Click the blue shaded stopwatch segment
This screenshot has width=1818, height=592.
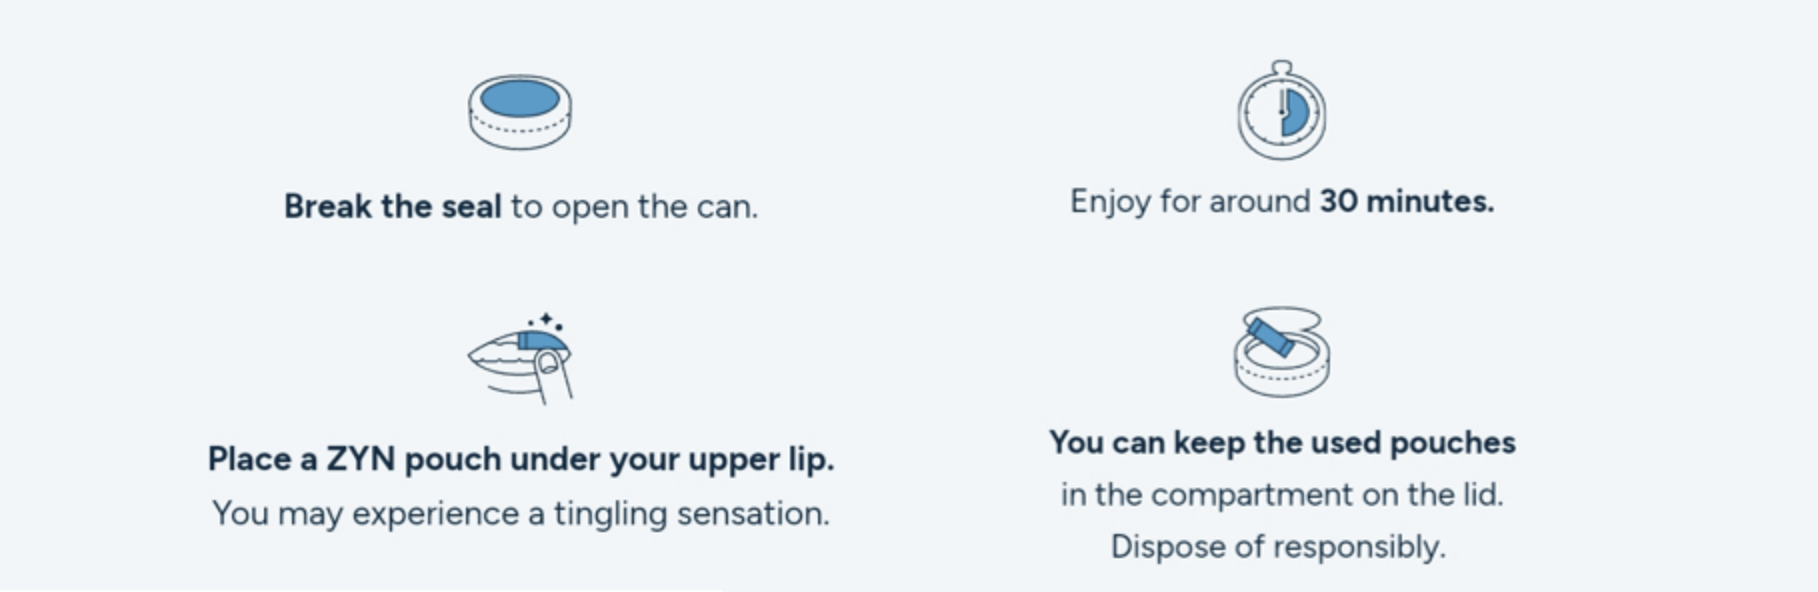pos(1294,113)
